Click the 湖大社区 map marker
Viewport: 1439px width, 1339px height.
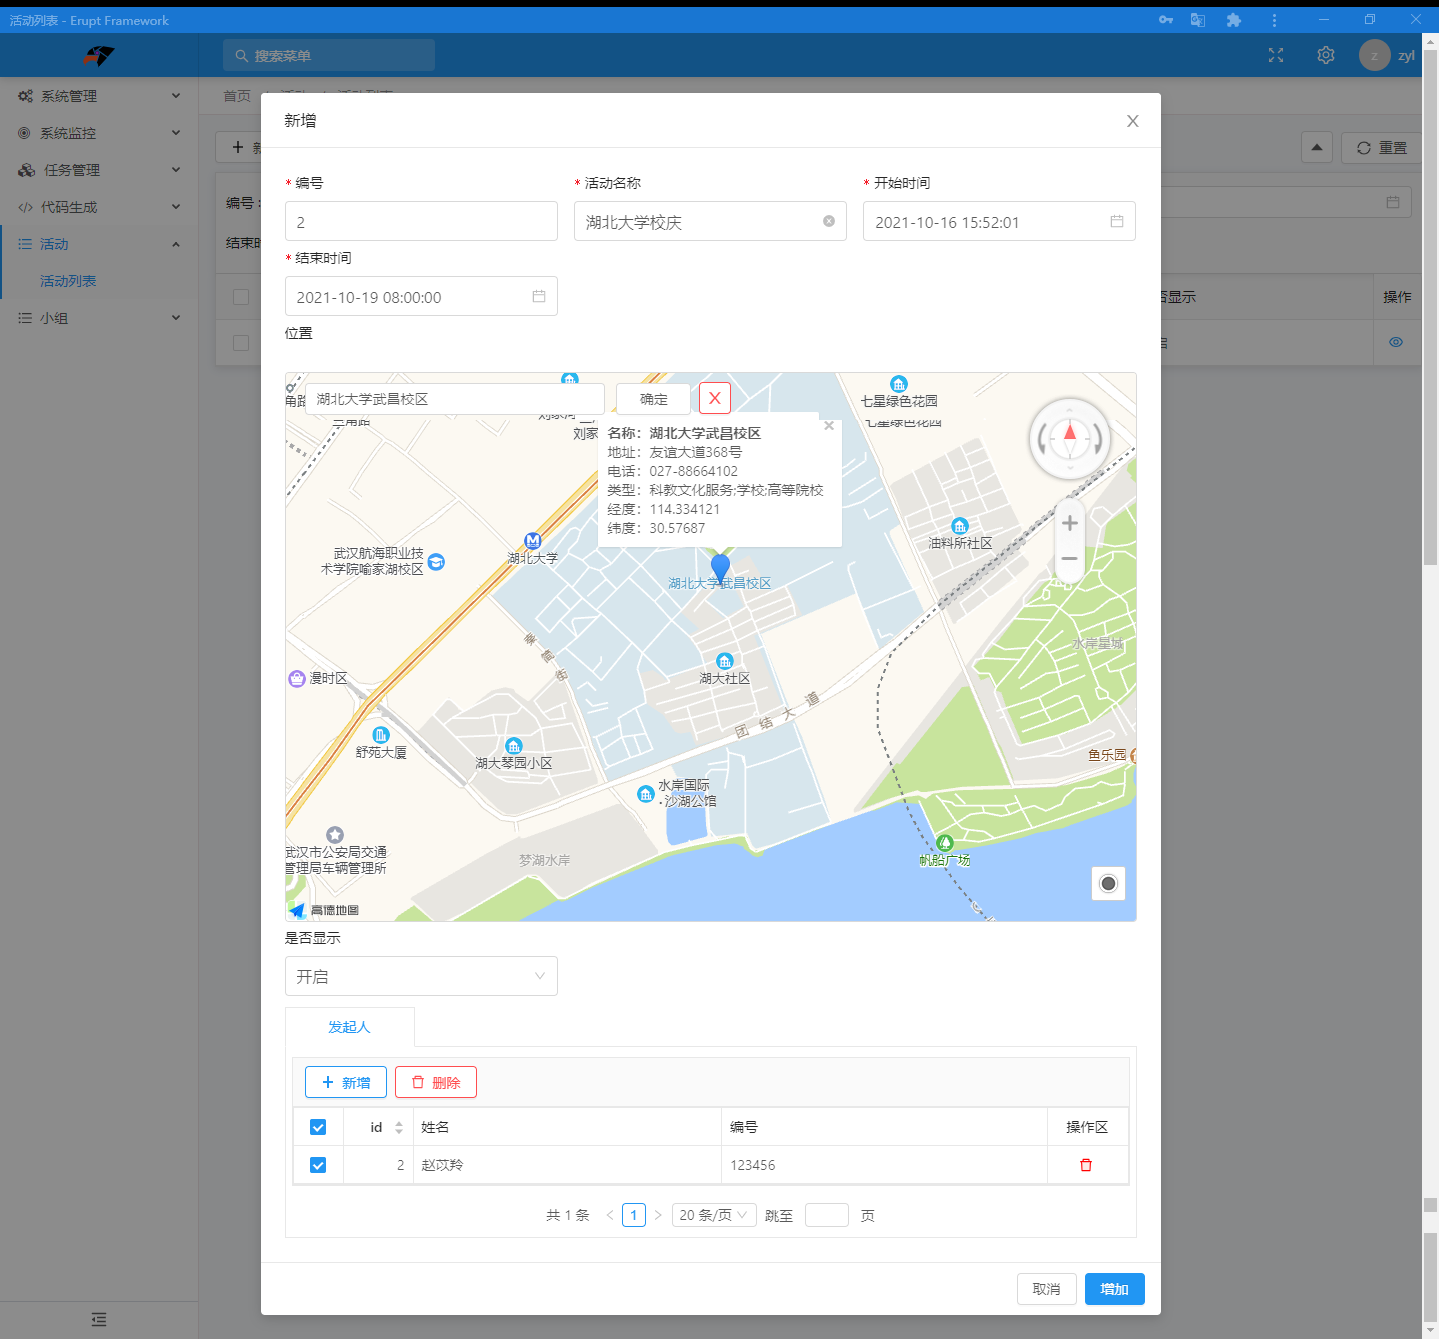[x=725, y=661]
